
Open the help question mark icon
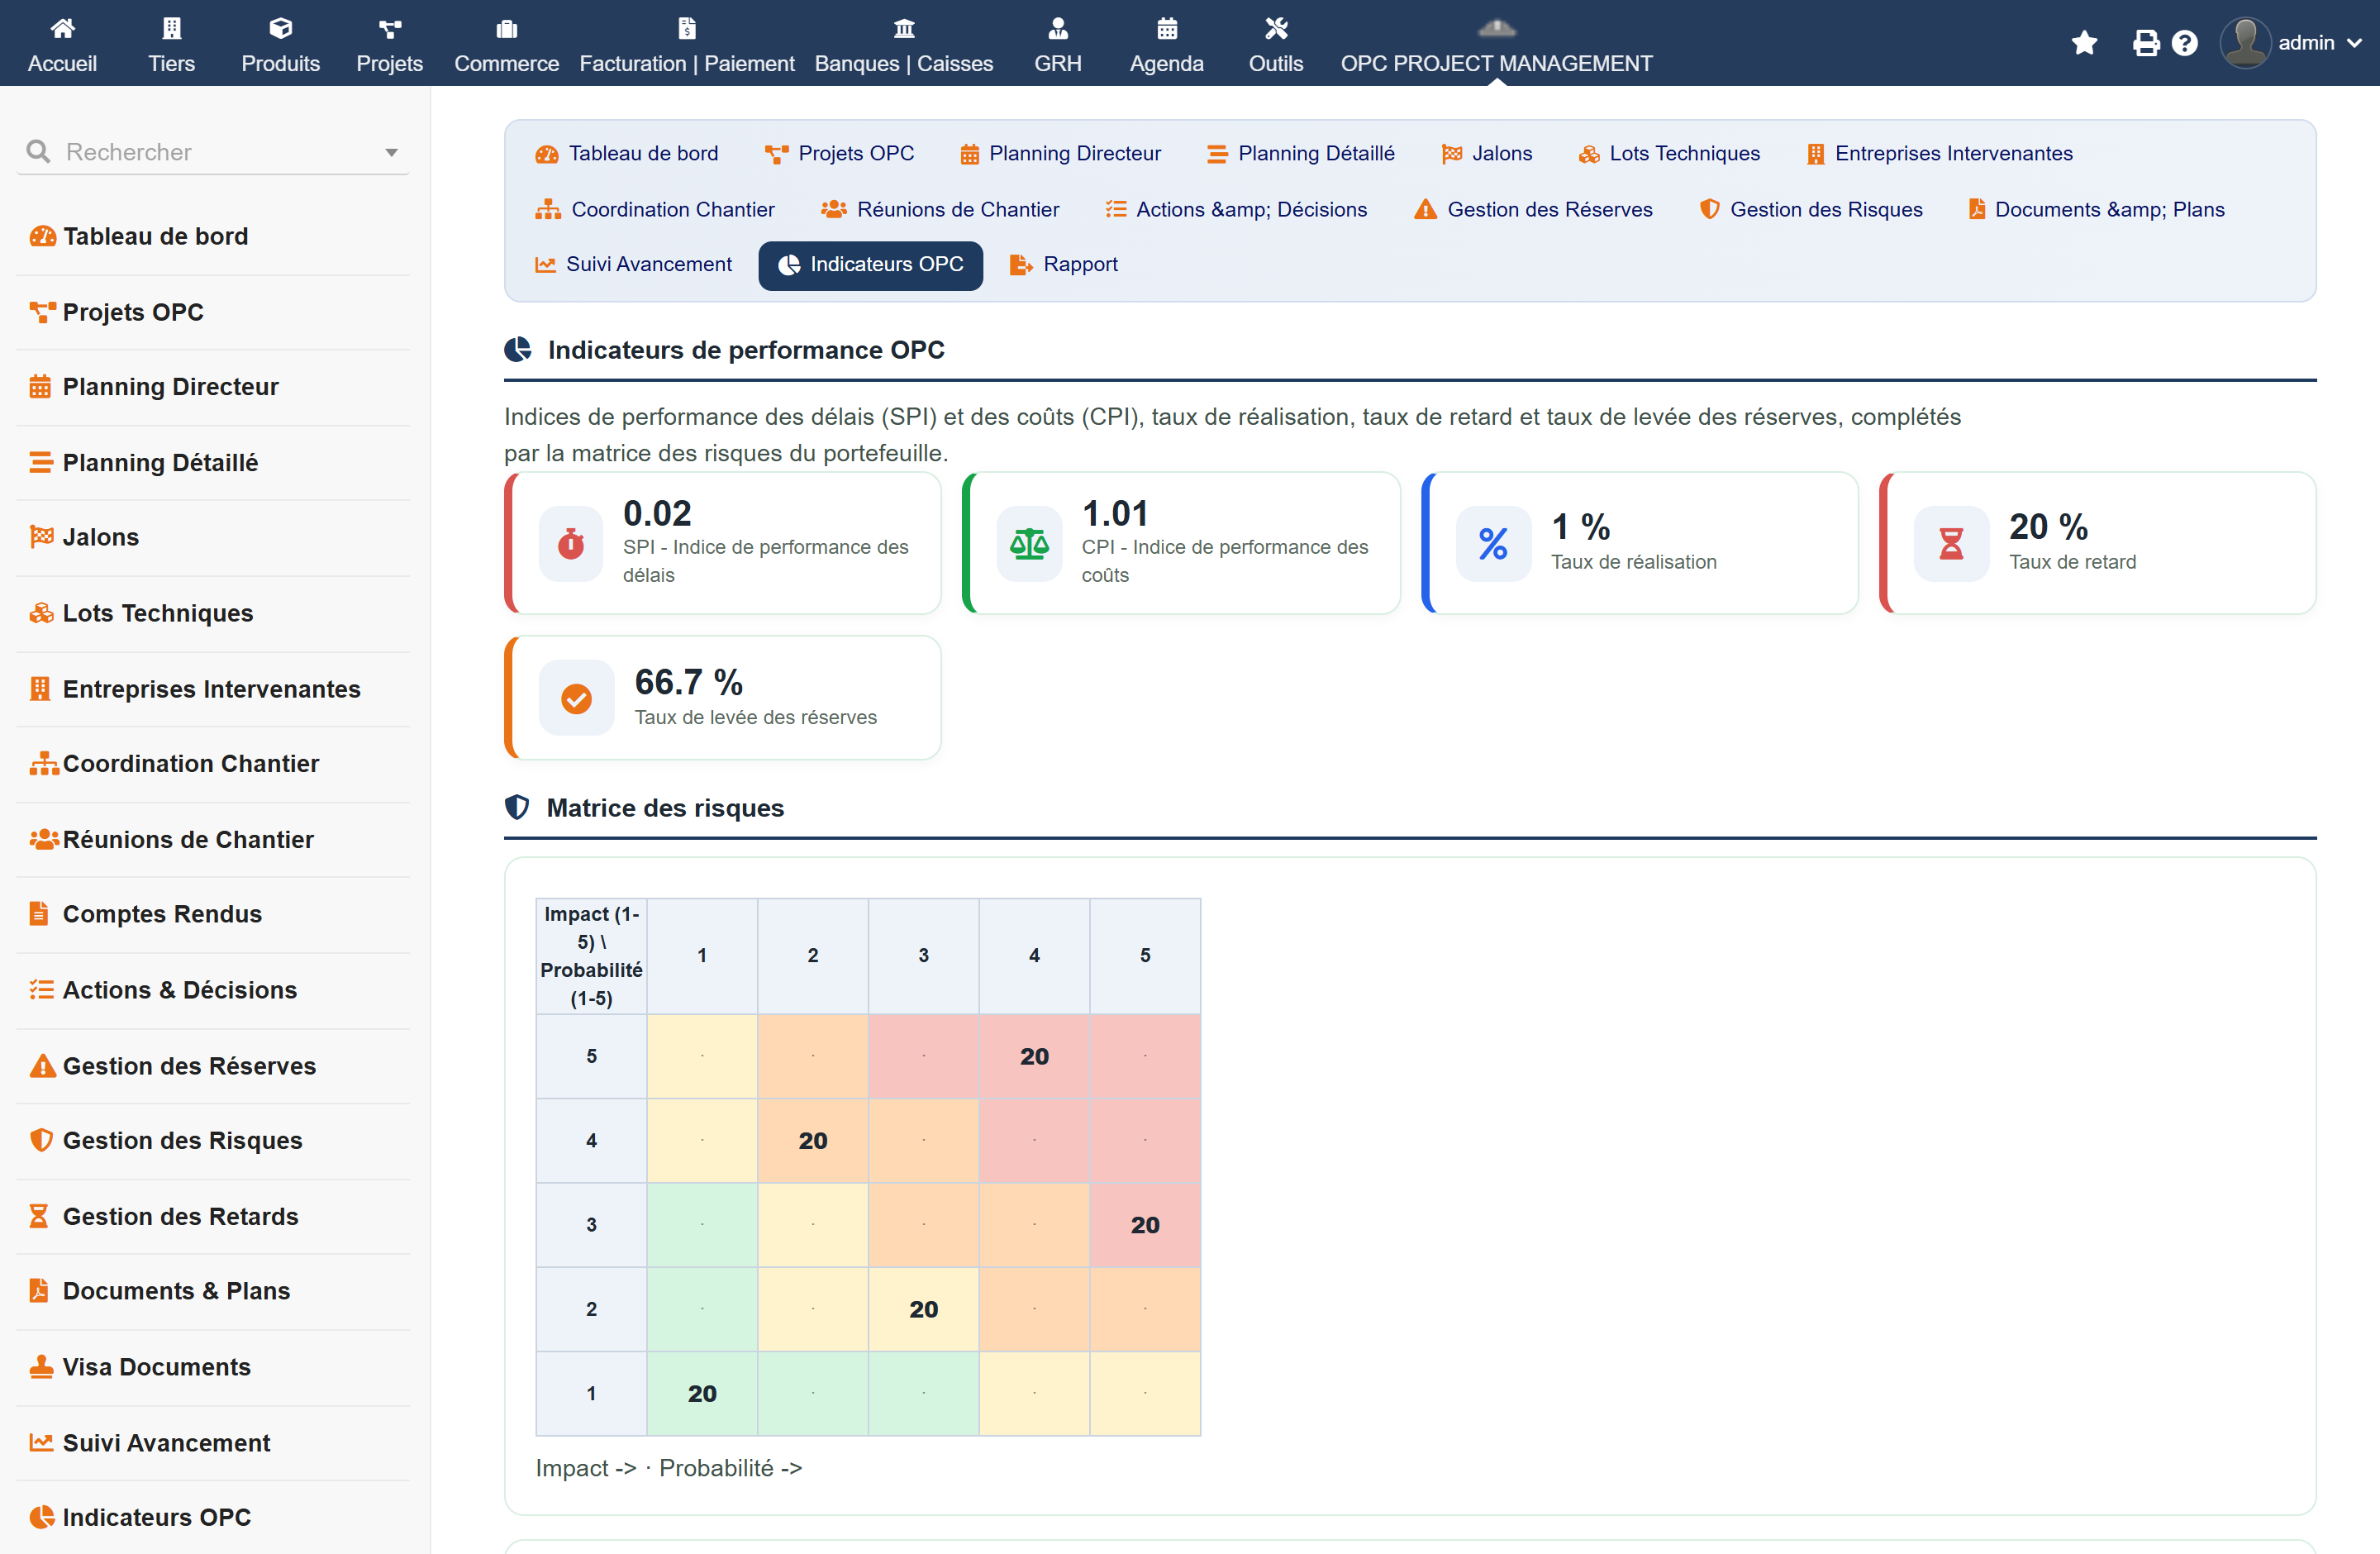(2185, 43)
